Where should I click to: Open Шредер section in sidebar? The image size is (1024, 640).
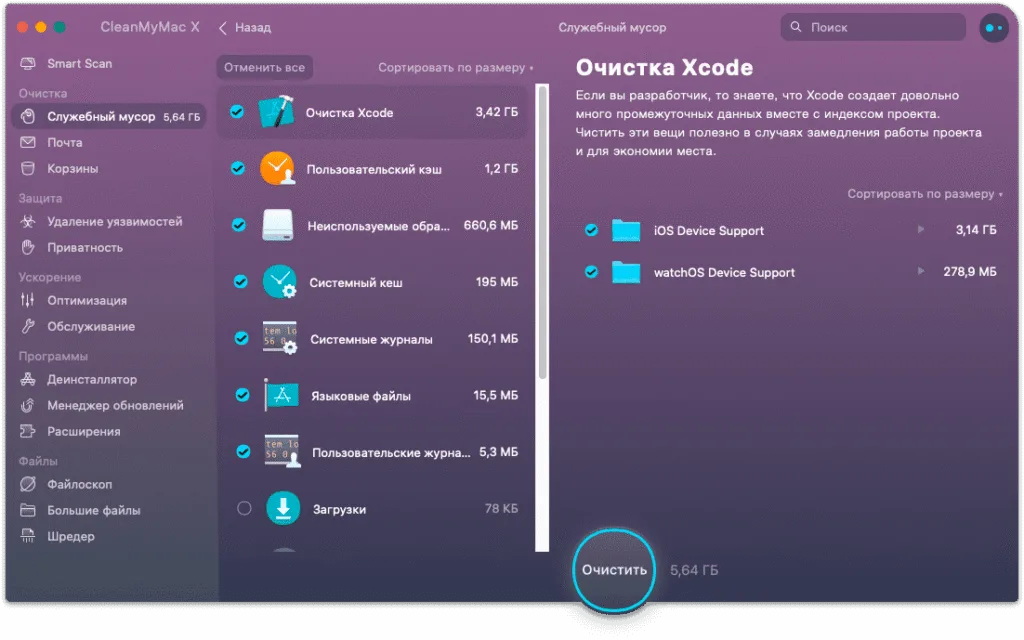click(71, 536)
